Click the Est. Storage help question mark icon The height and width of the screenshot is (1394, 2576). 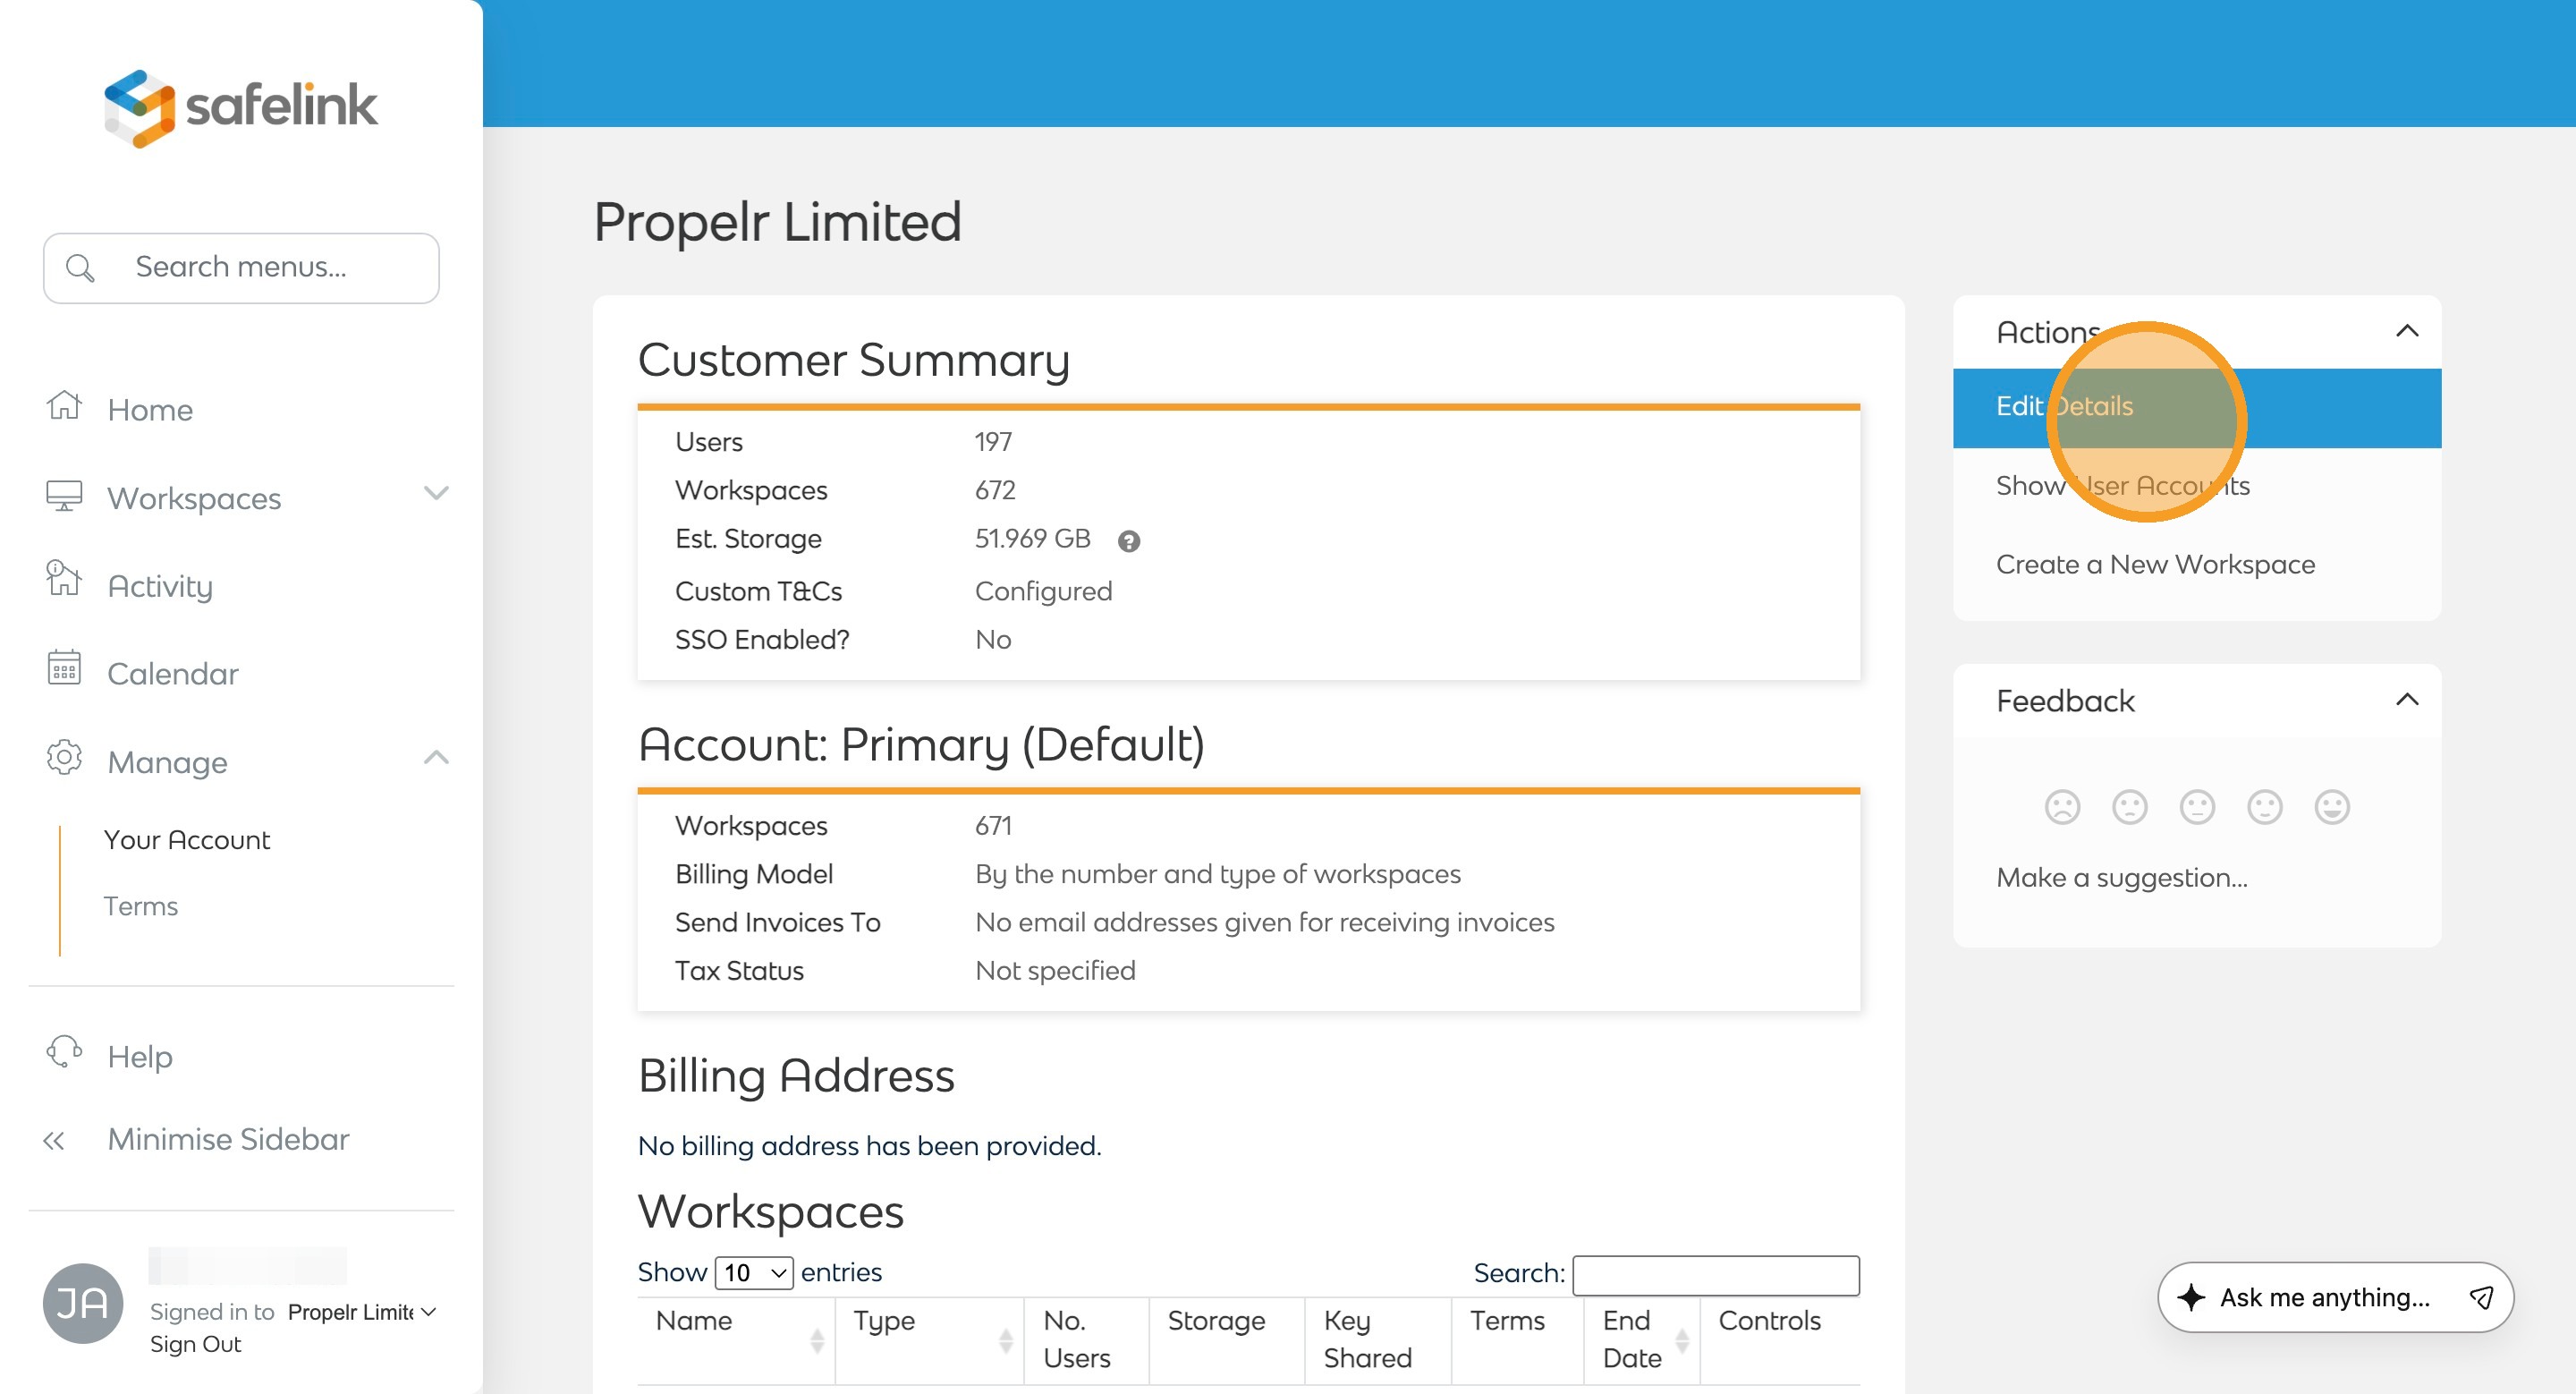pos(1128,541)
